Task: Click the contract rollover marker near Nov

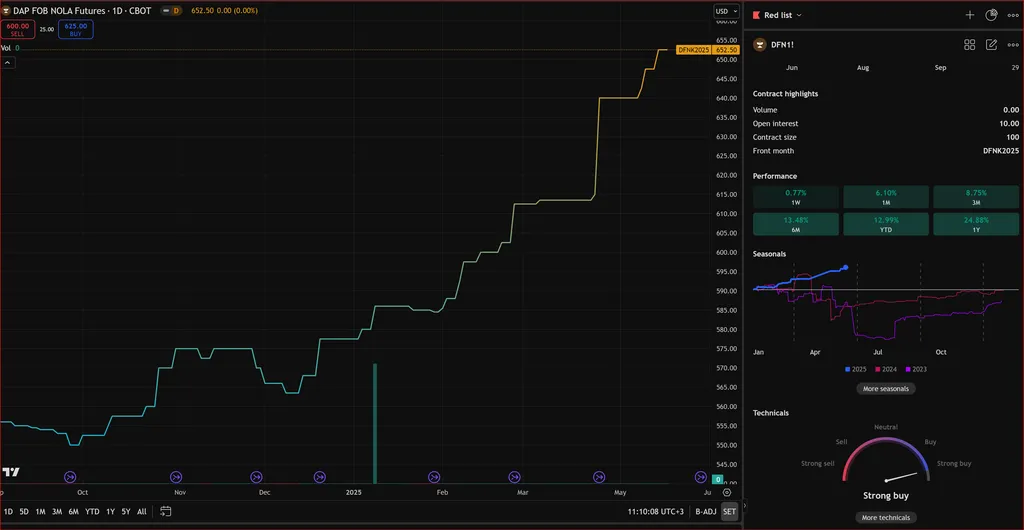Action: (176, 477)
